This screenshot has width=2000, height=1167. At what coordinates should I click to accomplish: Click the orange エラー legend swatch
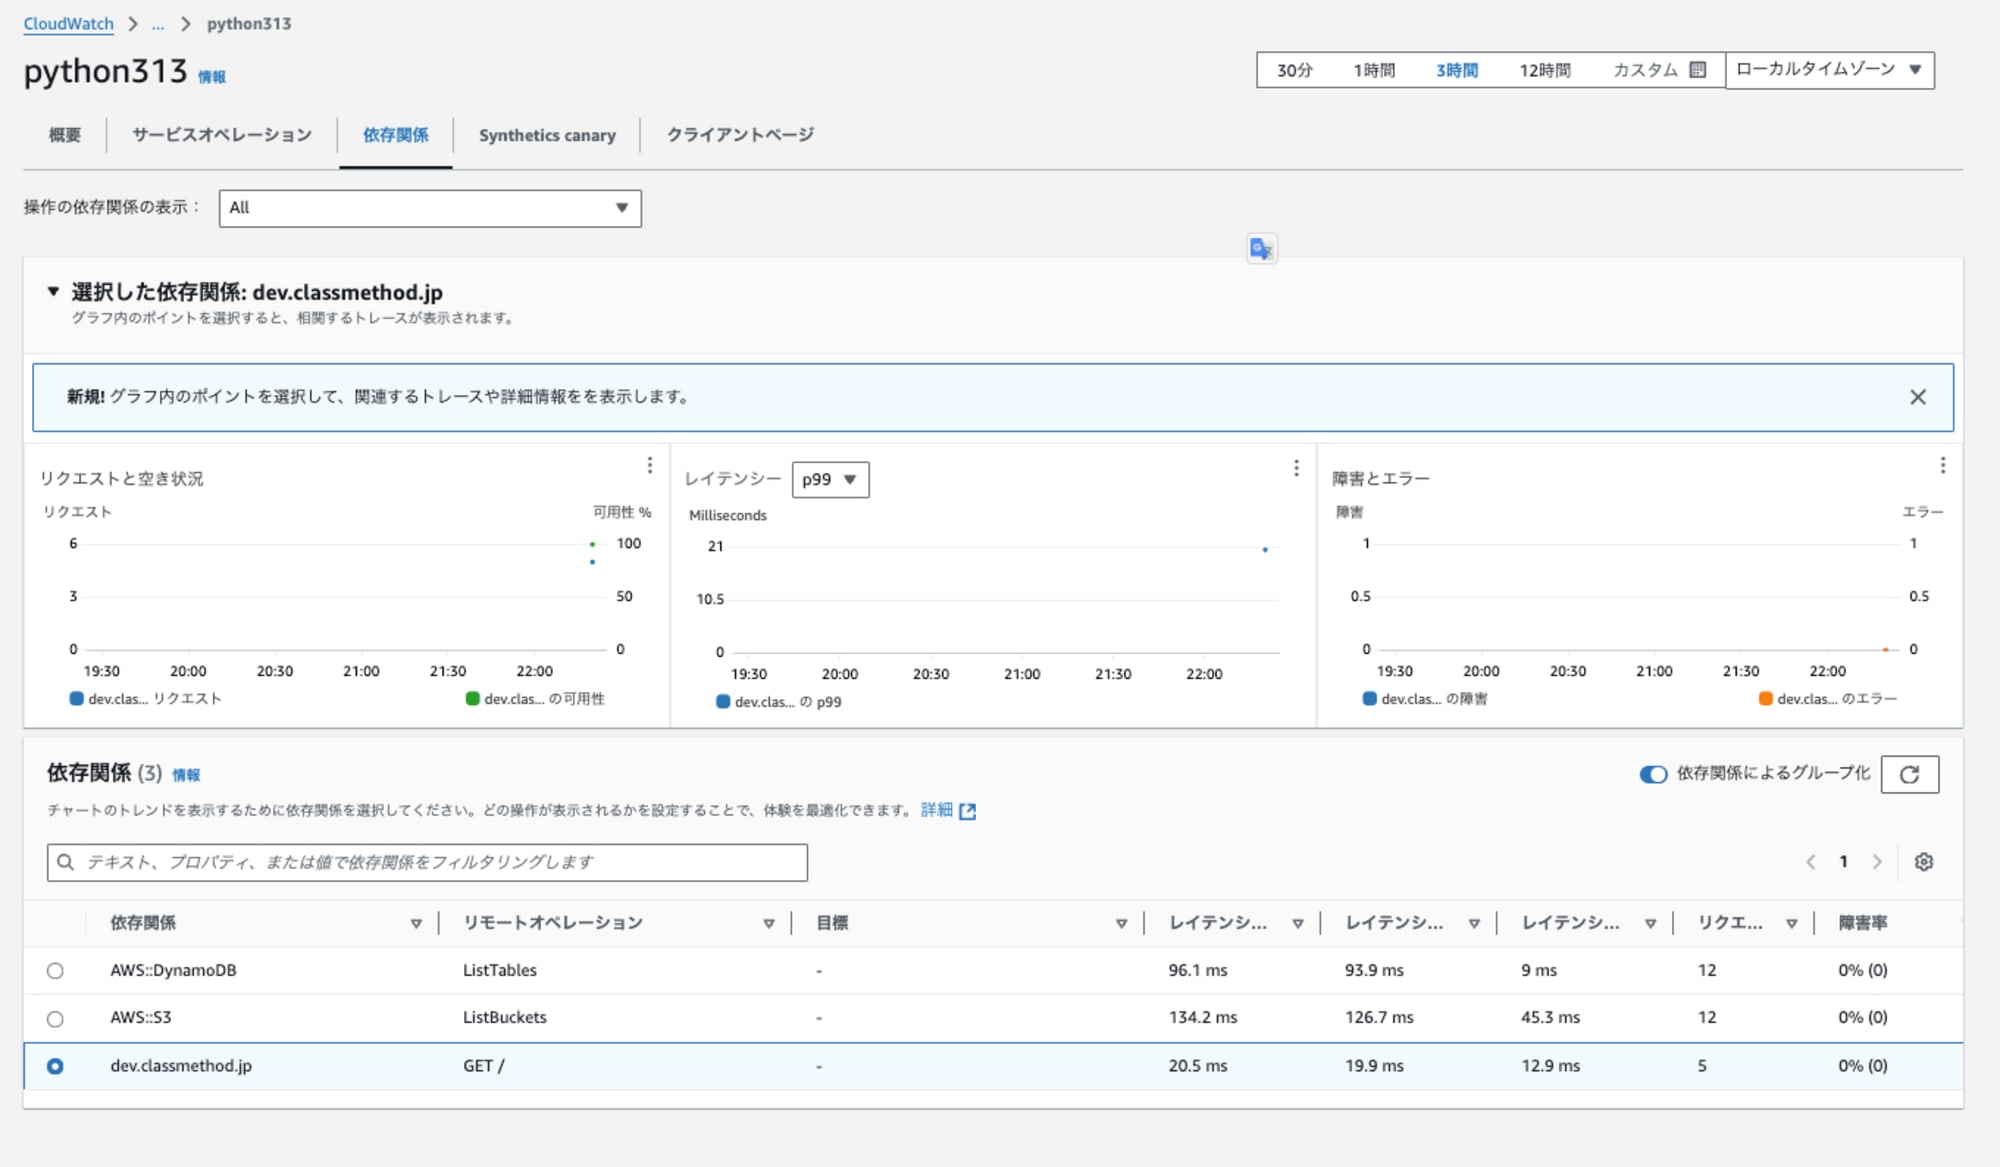tap(1765, 699)
